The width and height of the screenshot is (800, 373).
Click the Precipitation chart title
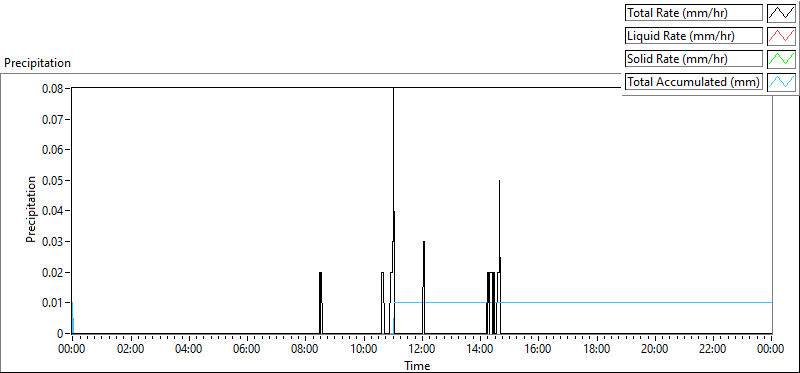click(x=37, y=63)
